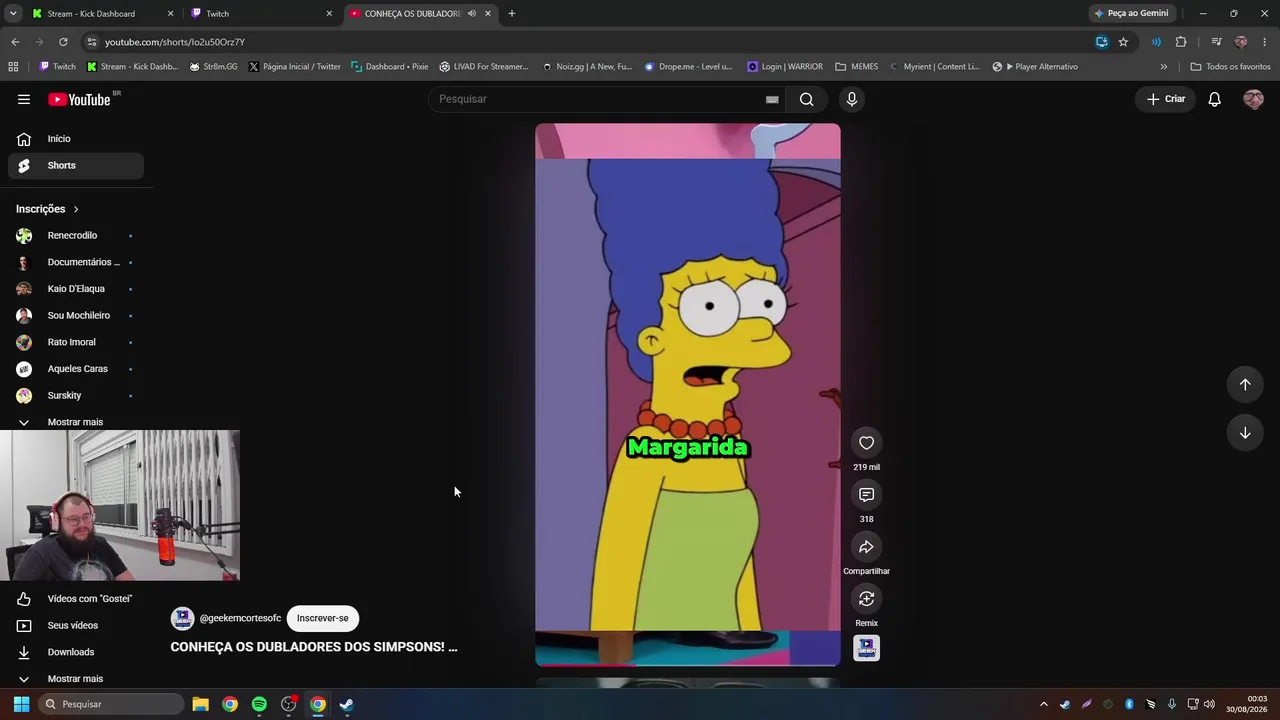Click the Peça ao Gemini button
The image size is (1280, 720).
1131,14
